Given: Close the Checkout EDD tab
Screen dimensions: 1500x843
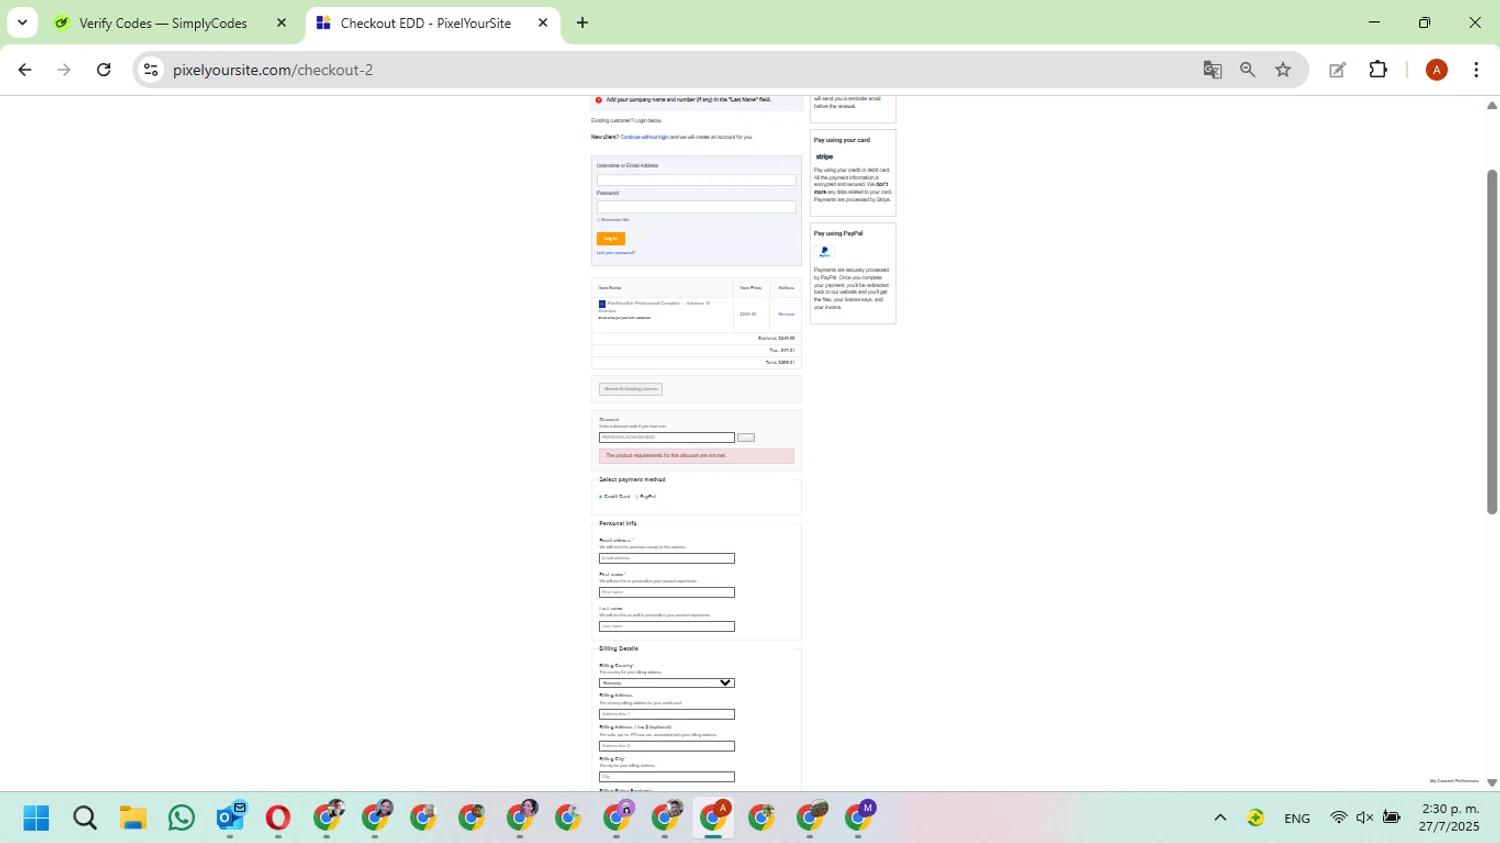Looking at the screenshot, I should click(543, 23).
